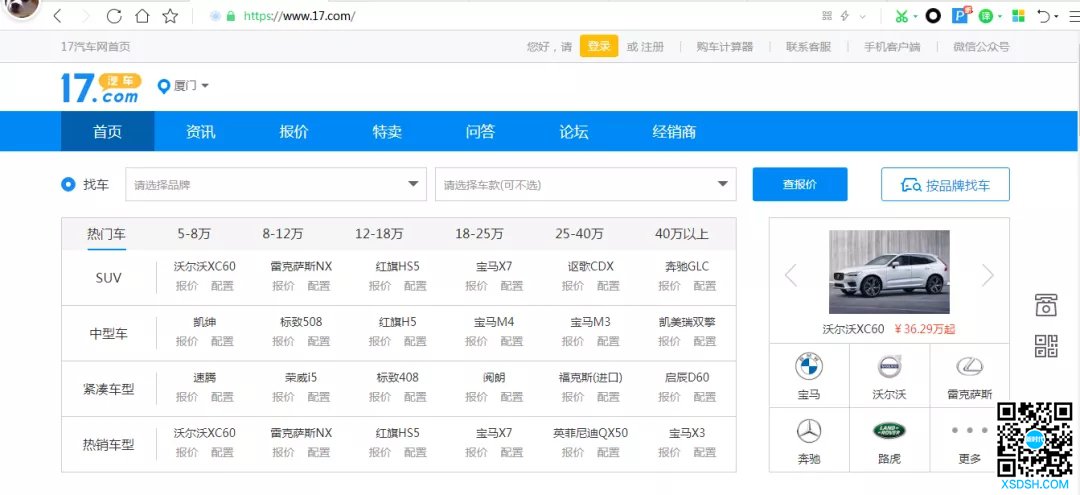
Task: Go to 首页 in the blue navigation bar
Action: [x=107, y=131]
